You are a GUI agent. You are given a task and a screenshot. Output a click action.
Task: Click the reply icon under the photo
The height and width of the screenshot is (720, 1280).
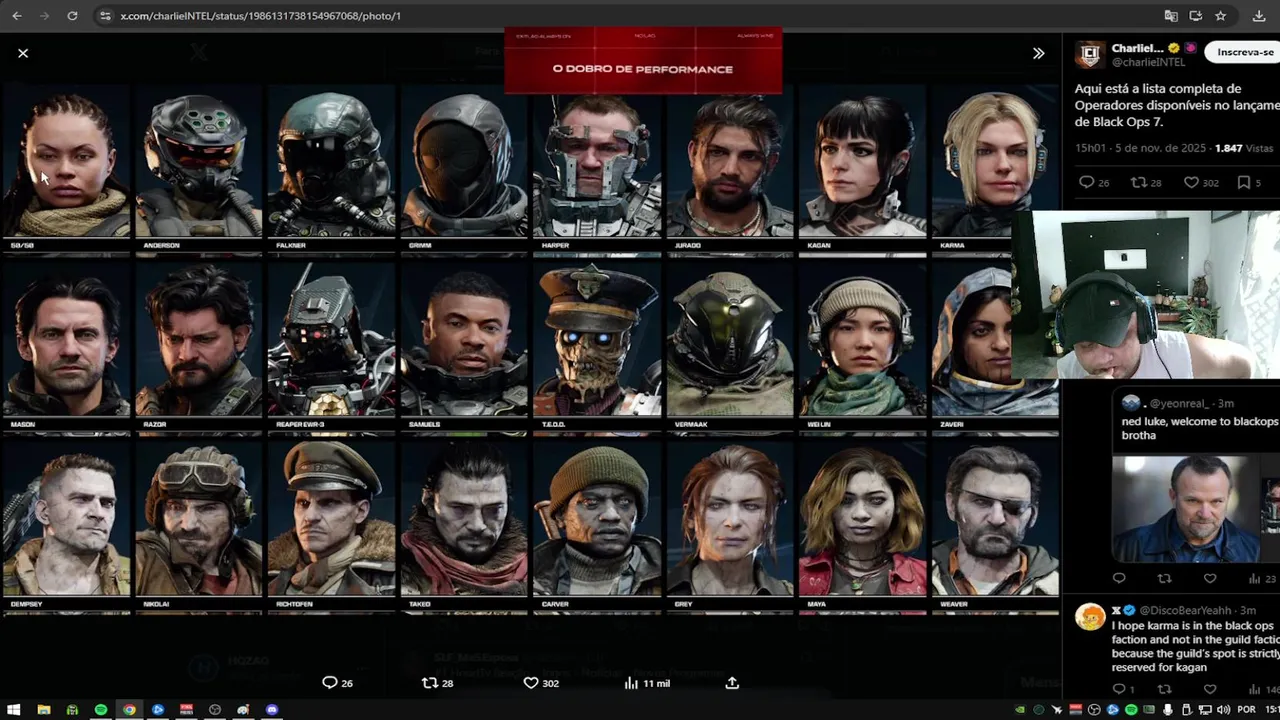pyautogui.click(x=329, y=683)
